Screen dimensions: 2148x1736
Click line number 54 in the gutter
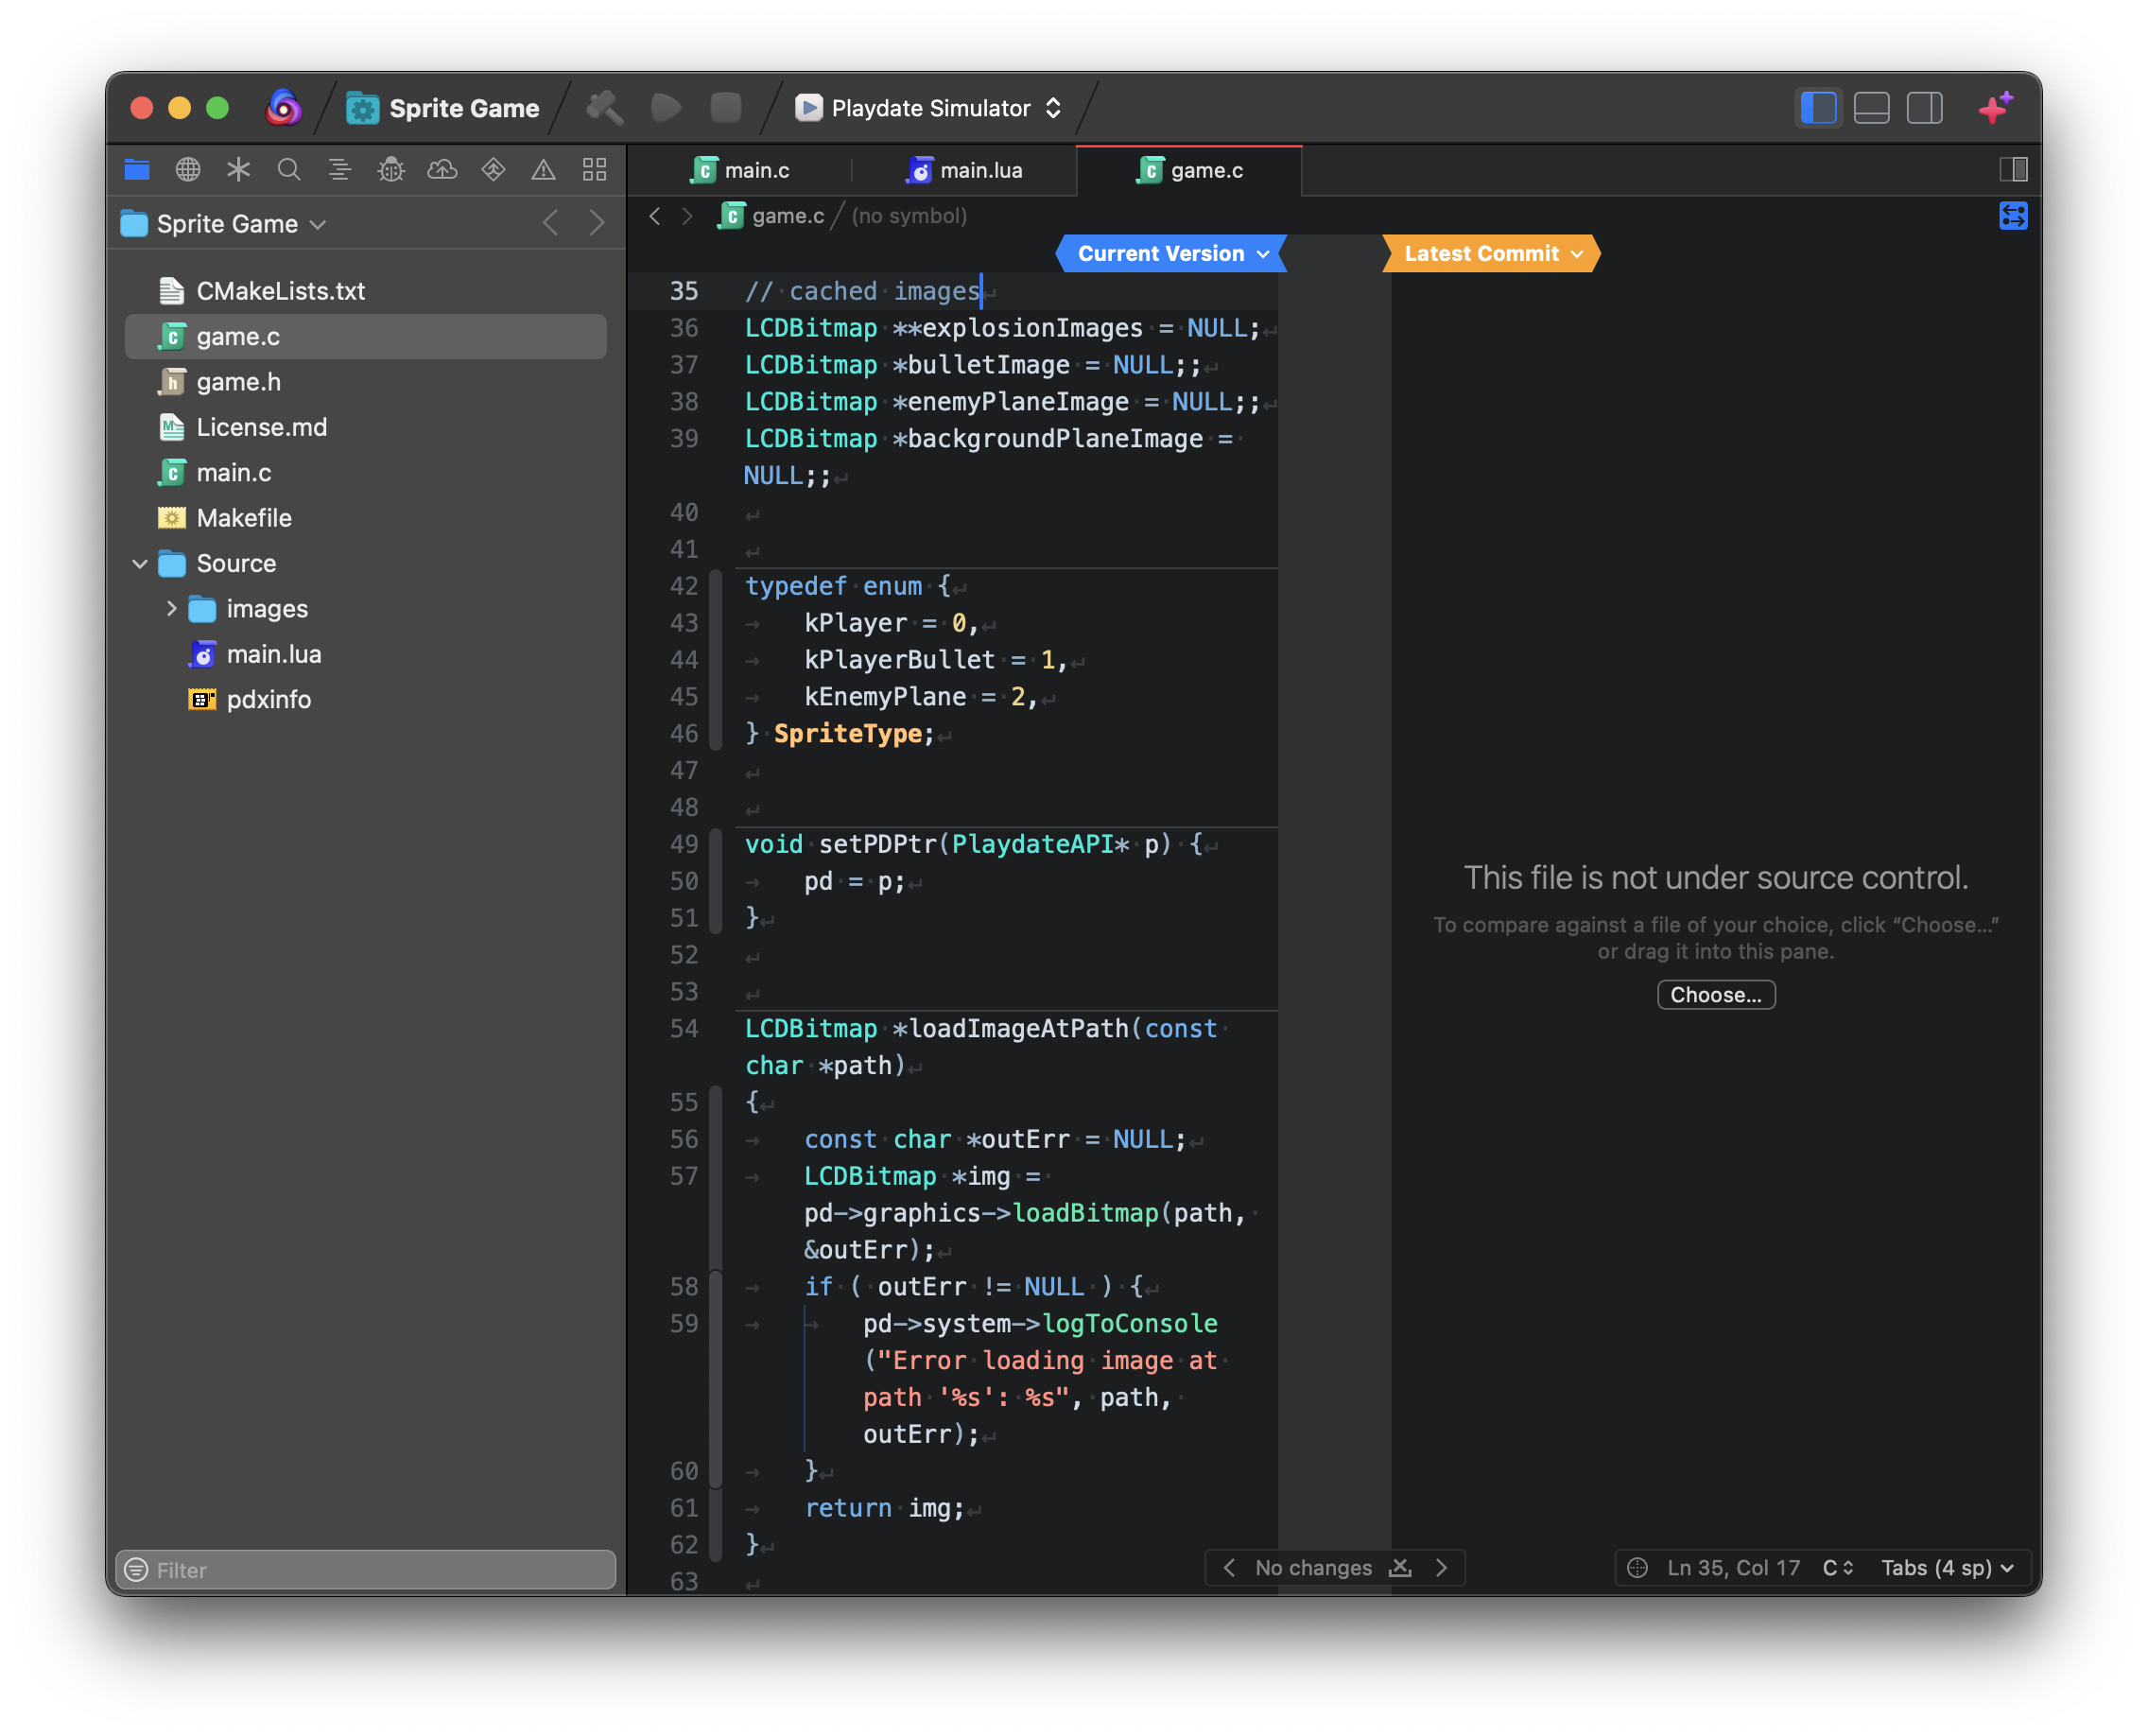click(684, 1029)
